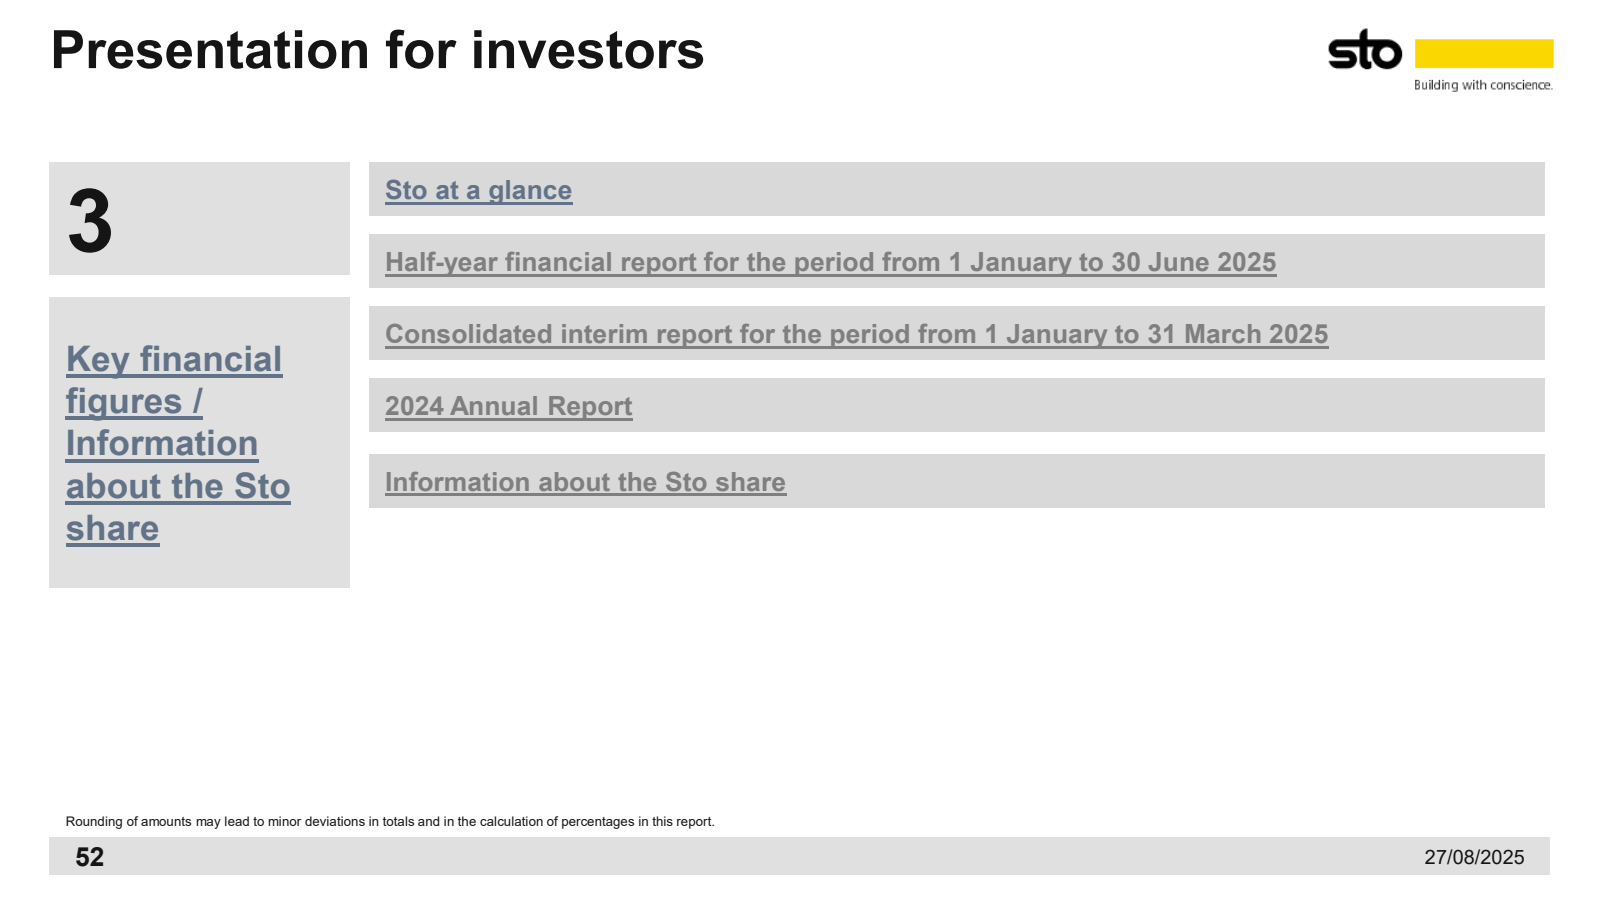Click the rounding of amounts footnote

(x=390, y=821)
